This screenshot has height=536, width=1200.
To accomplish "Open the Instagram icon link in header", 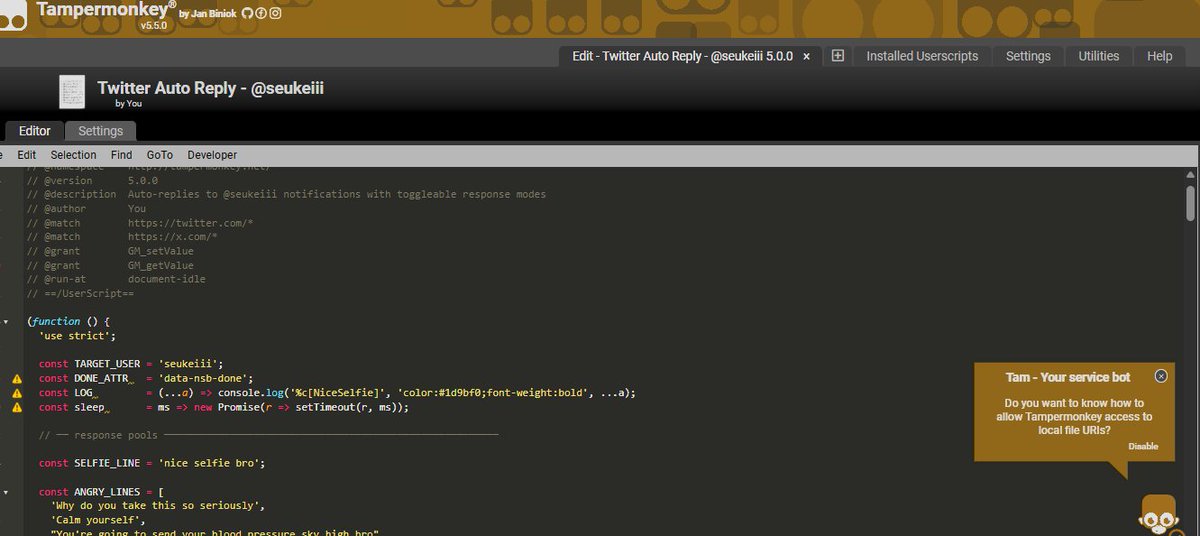I will tap(275, 13).
